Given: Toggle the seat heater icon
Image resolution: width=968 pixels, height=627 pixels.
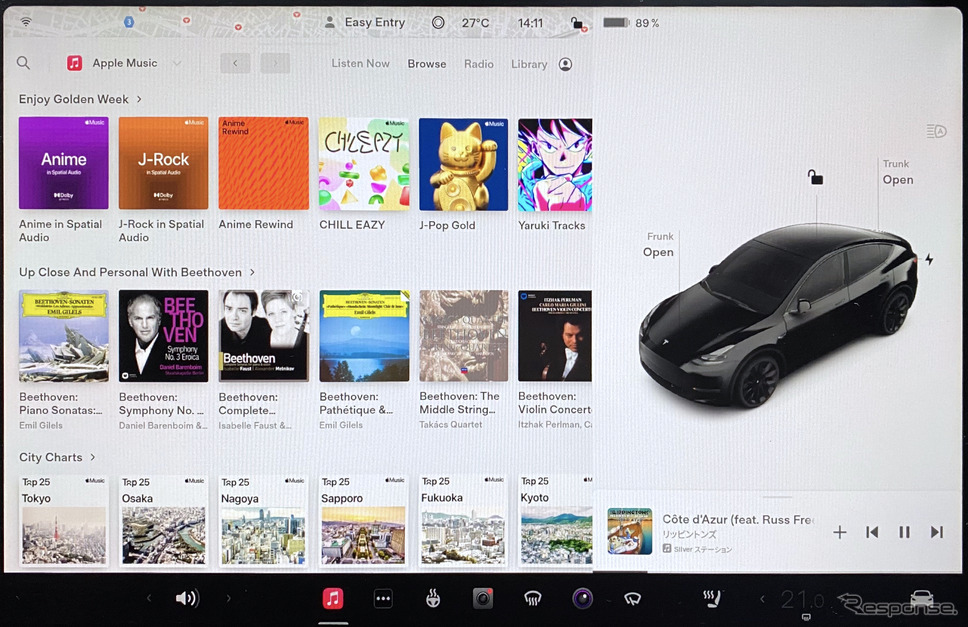Looking at the screenshot, I should click(x=711, y=598).
